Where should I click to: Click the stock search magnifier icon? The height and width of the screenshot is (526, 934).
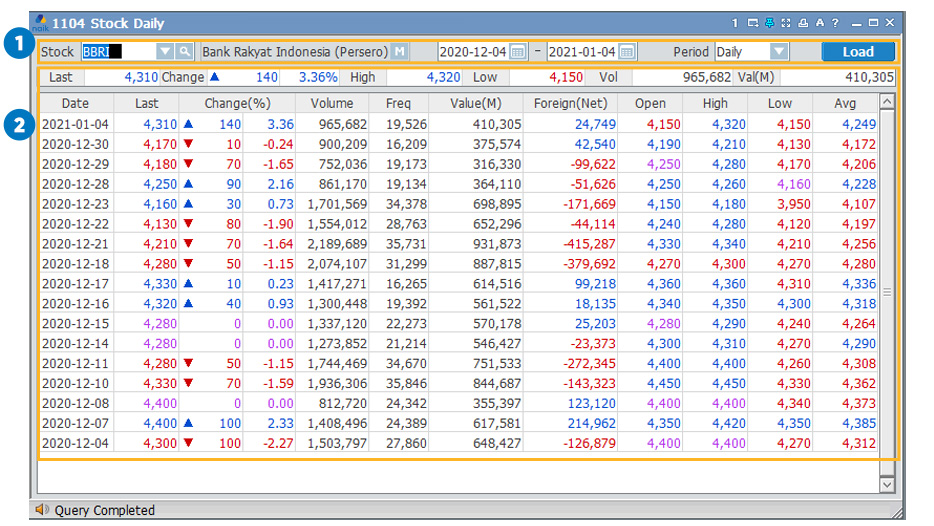tap(185, 52)
